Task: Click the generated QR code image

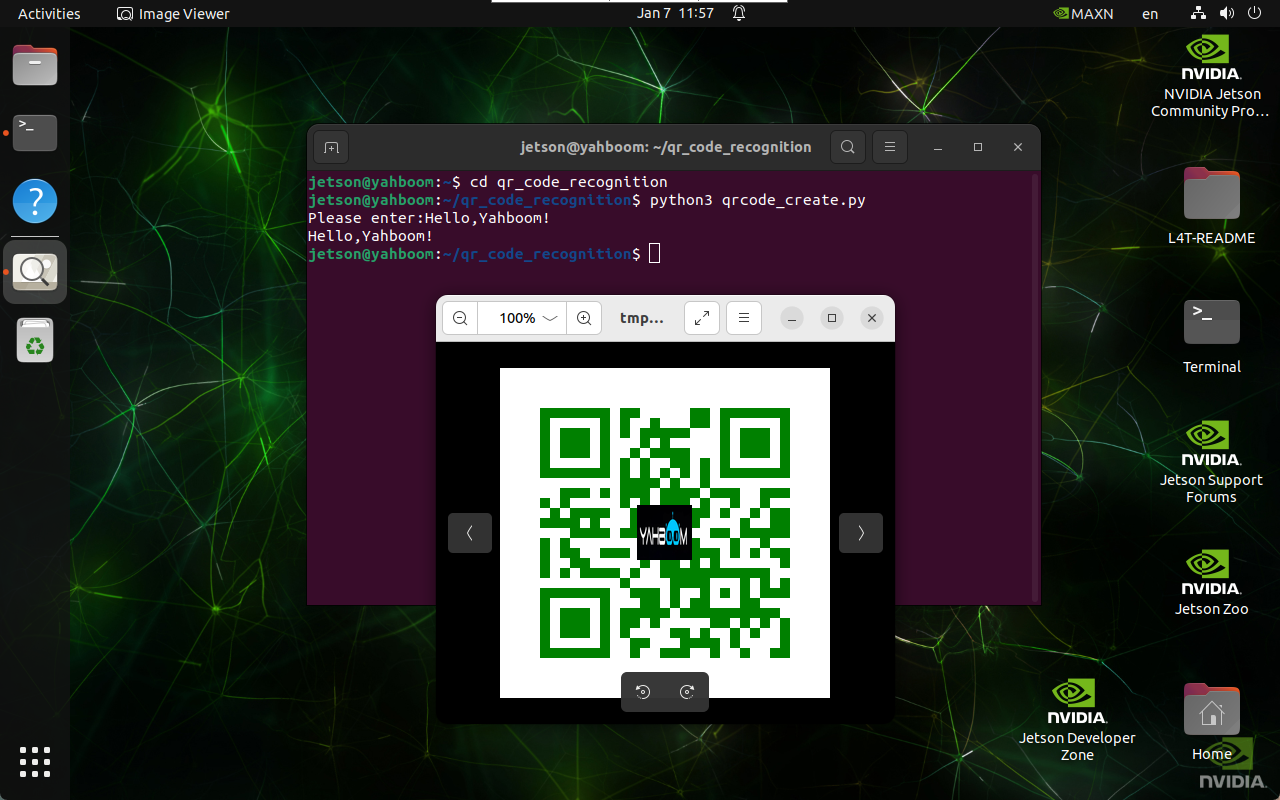Action: pyautogui.click(x=665, y=533)
